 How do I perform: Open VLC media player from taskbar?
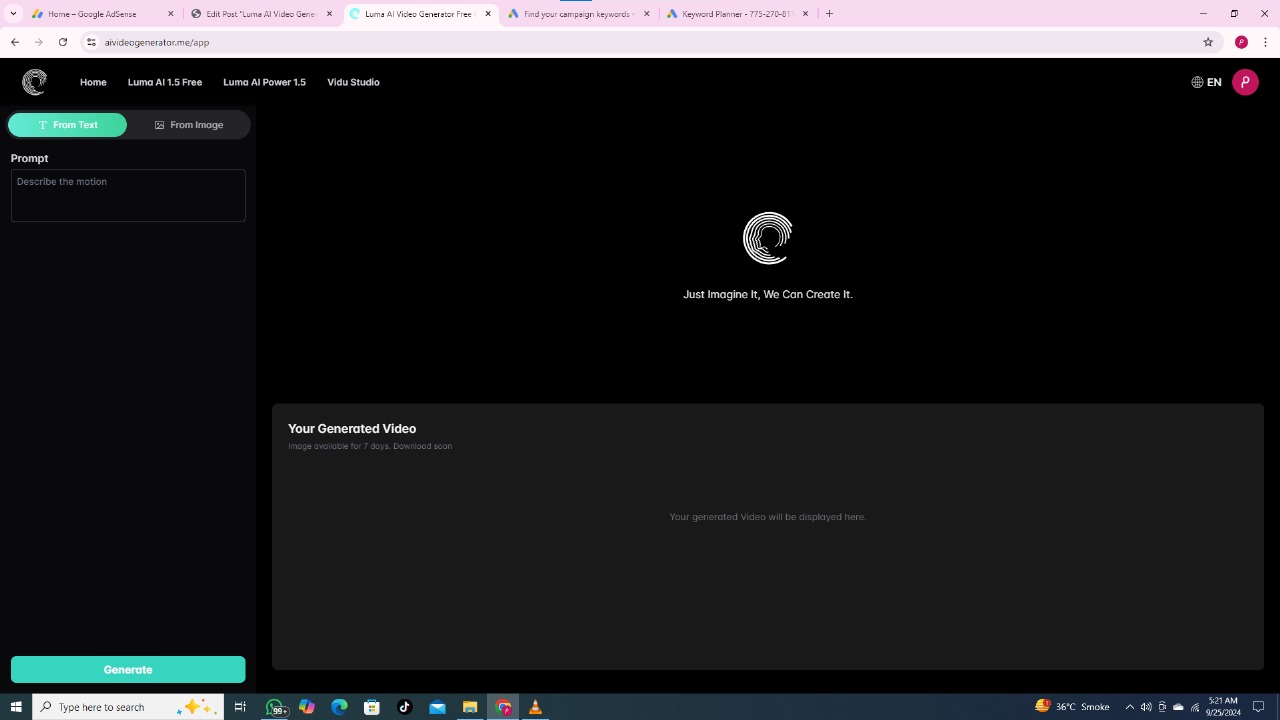pos(535,707)
